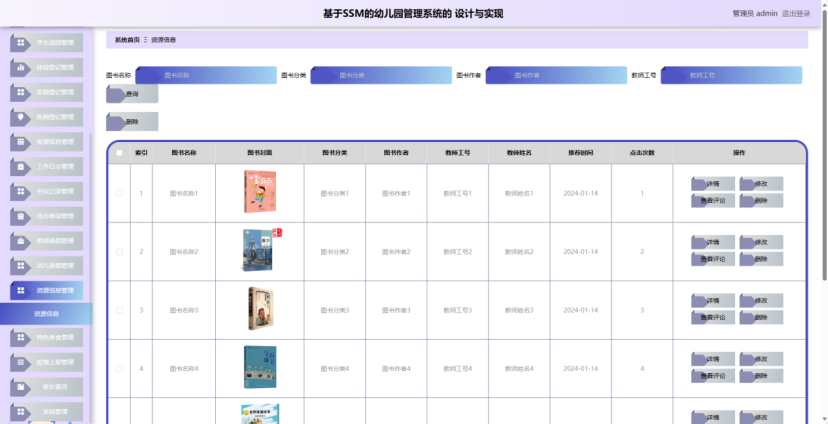Click 删除 in 图书名称2 row actions

761,259
